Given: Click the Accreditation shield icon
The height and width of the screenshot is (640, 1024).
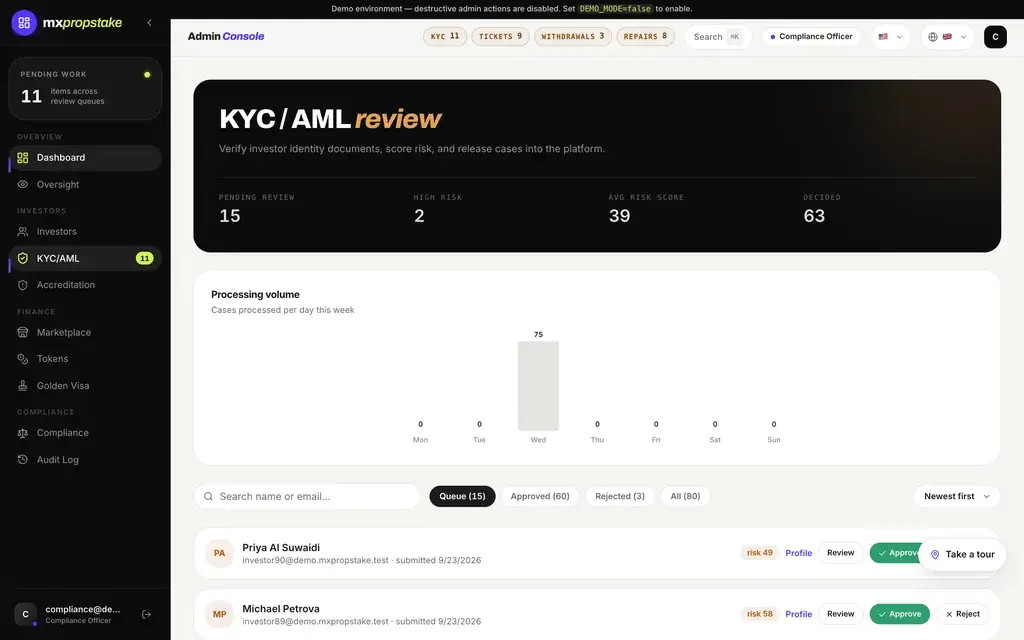Looking at the screenshot, I should click(x=23, y=285).
